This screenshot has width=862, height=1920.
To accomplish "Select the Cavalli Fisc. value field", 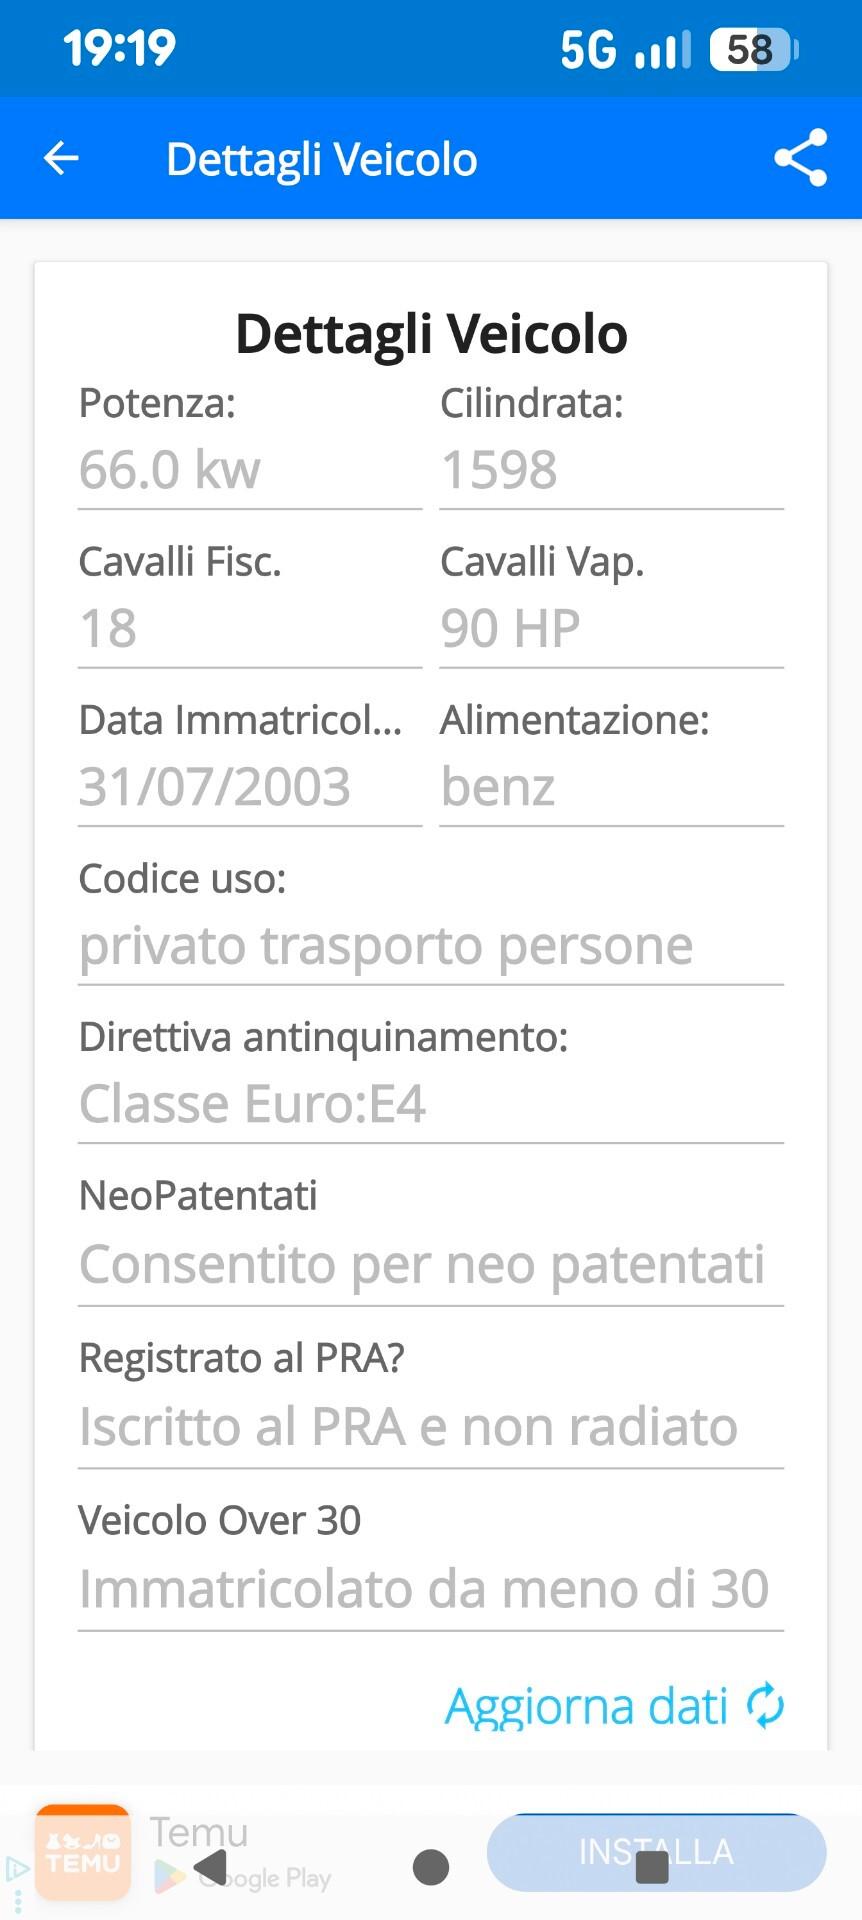I will click(249, 629).
